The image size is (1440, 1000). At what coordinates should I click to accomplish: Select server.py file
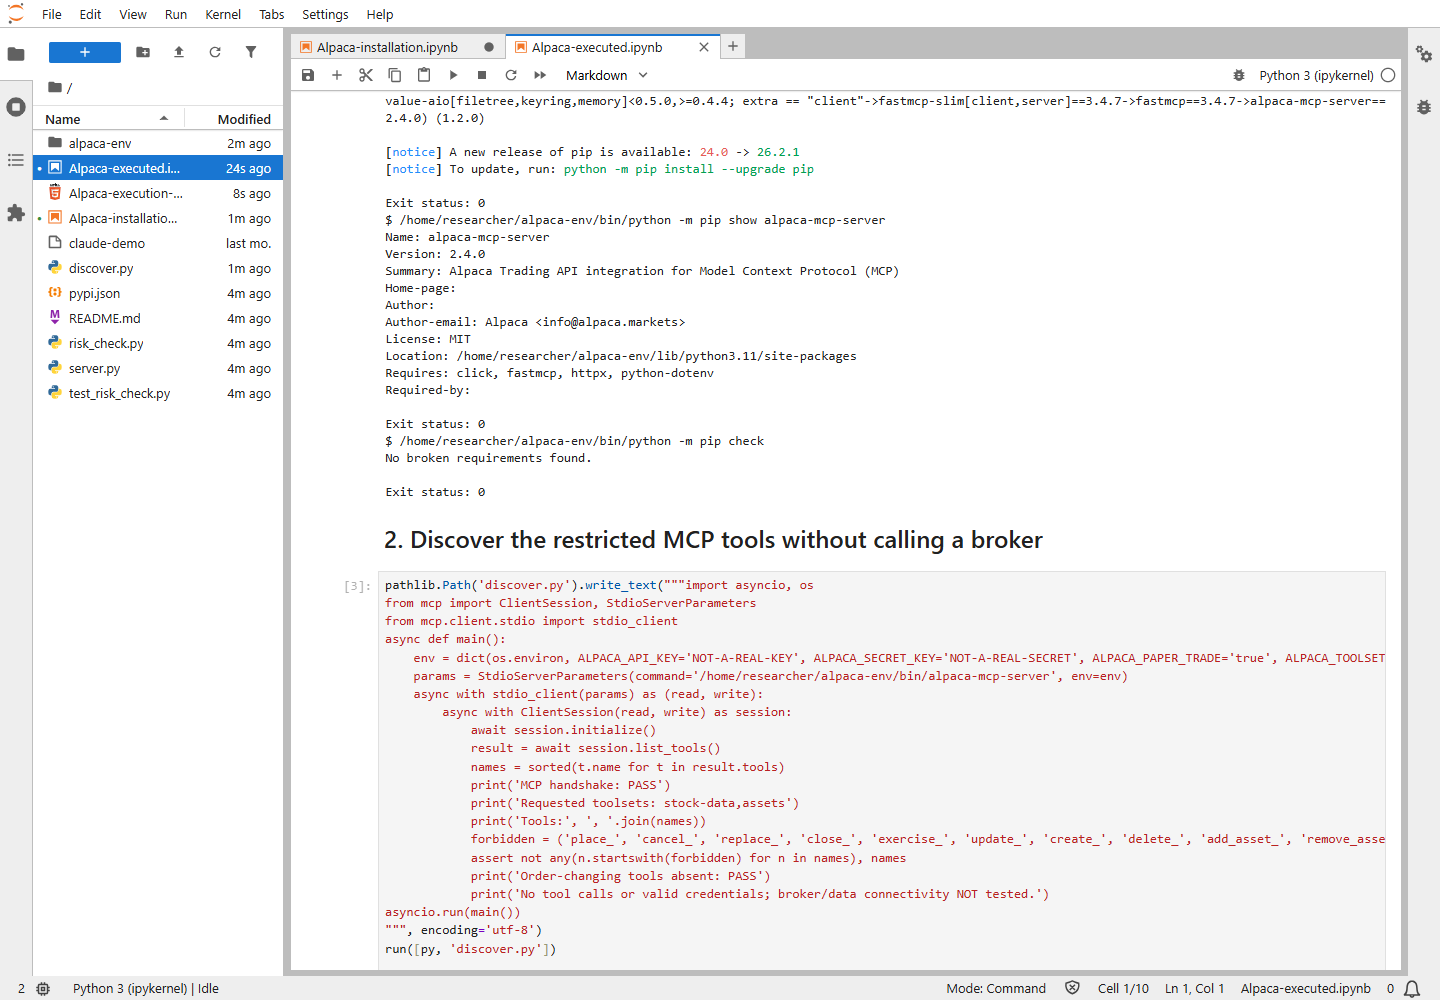point(158,368)
